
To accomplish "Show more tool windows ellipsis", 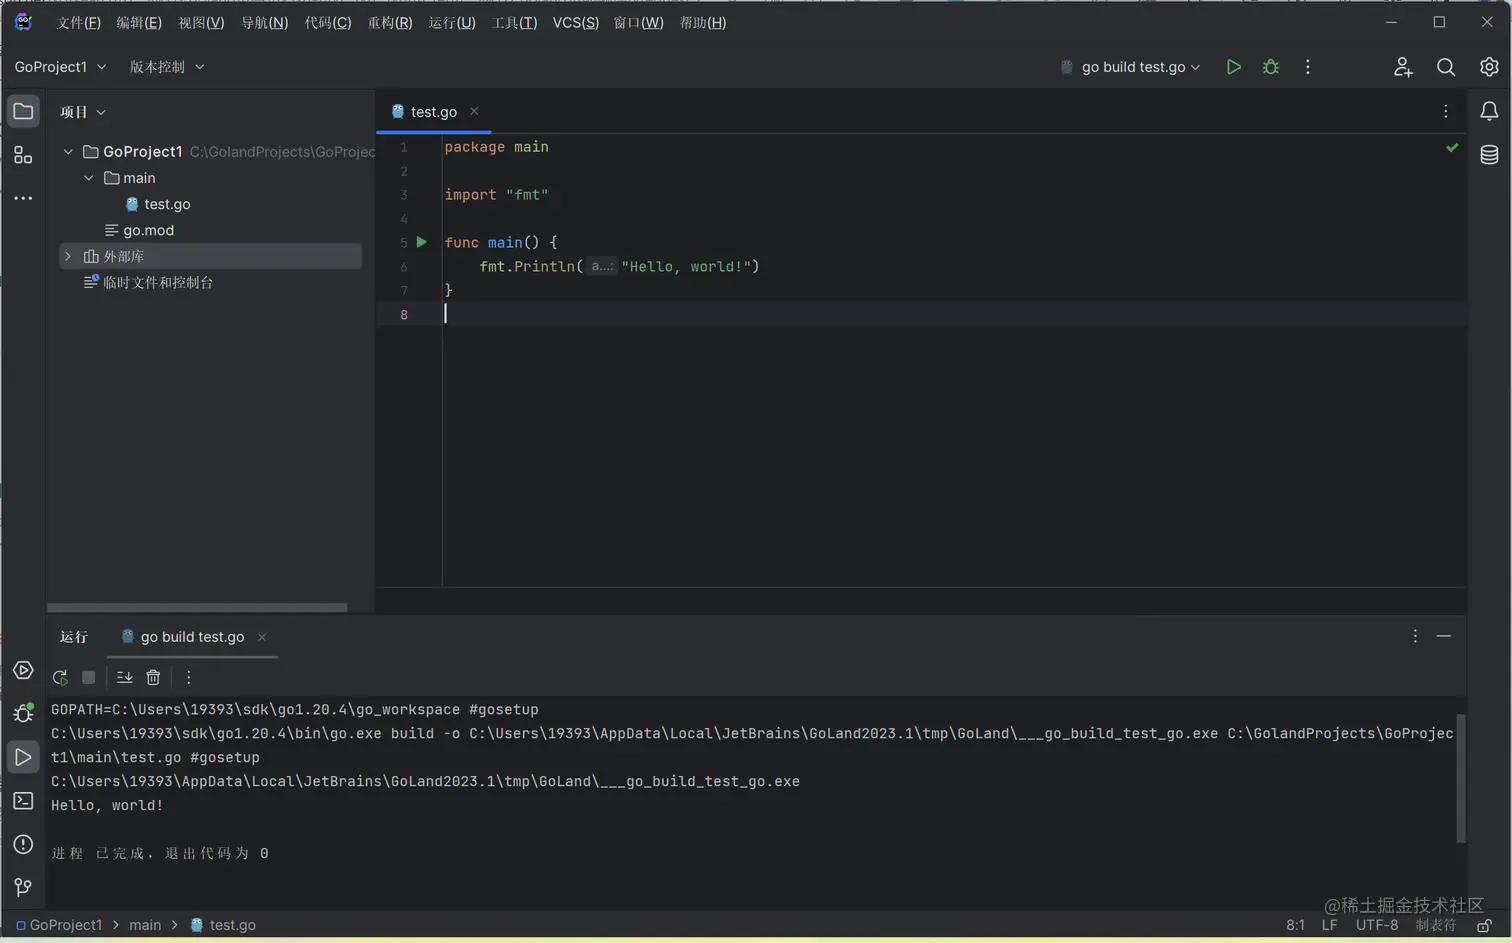I will pos(23,198).
